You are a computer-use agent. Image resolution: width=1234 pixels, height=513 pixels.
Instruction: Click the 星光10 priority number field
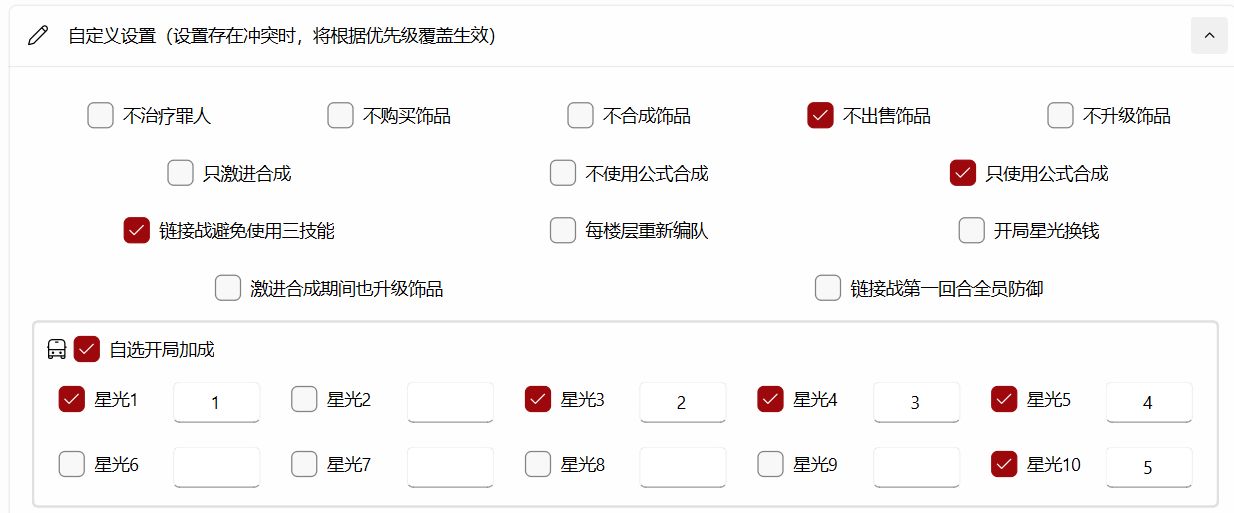(x=1148, y=466)
